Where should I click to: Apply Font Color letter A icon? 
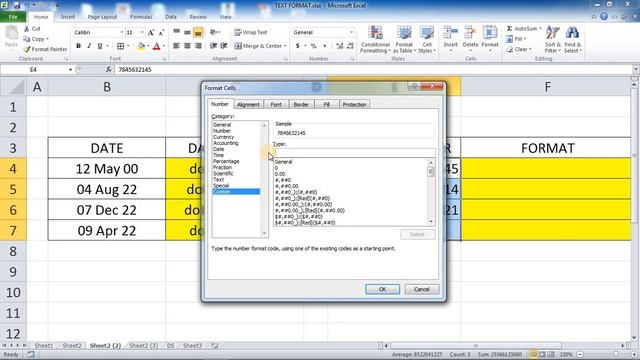coord(156,46)
